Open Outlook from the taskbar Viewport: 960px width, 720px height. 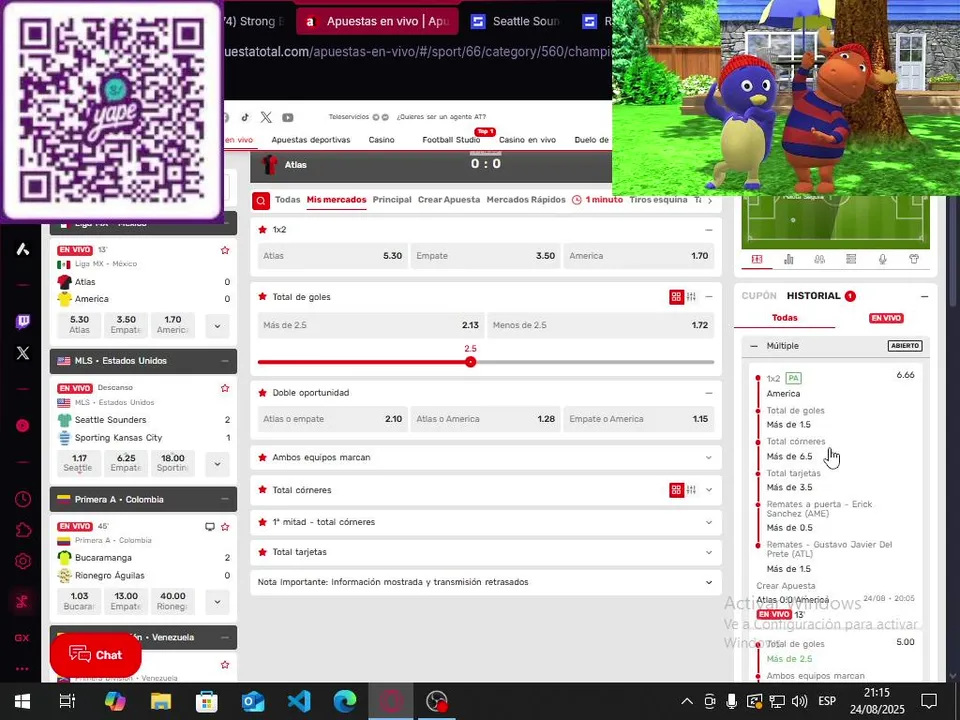coord(253,701)
